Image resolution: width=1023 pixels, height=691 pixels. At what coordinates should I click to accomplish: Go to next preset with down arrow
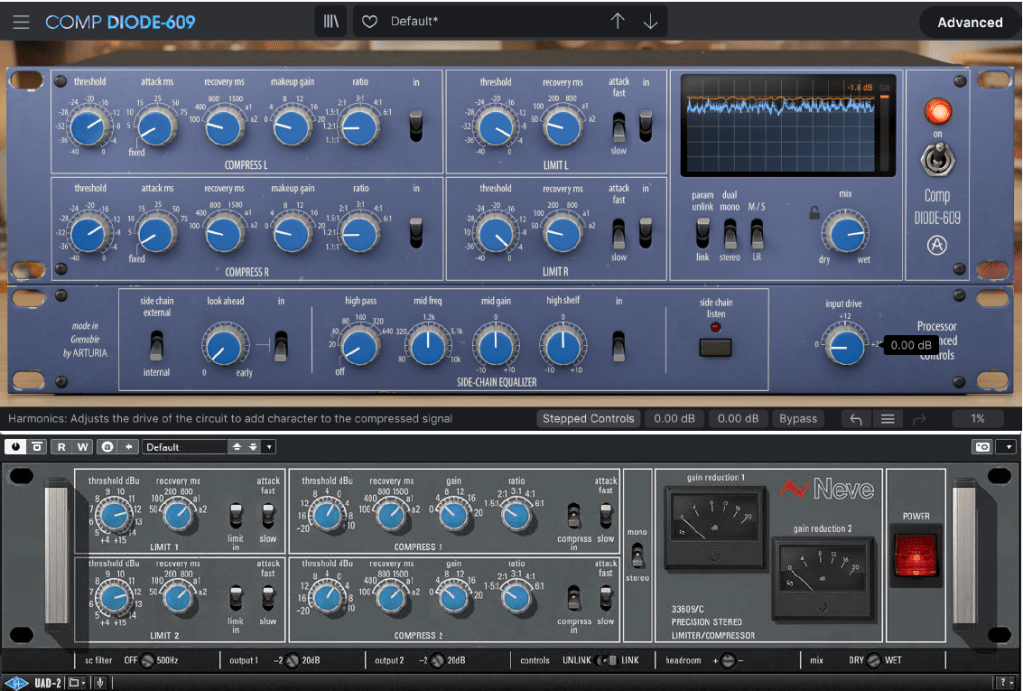(651, 22)
